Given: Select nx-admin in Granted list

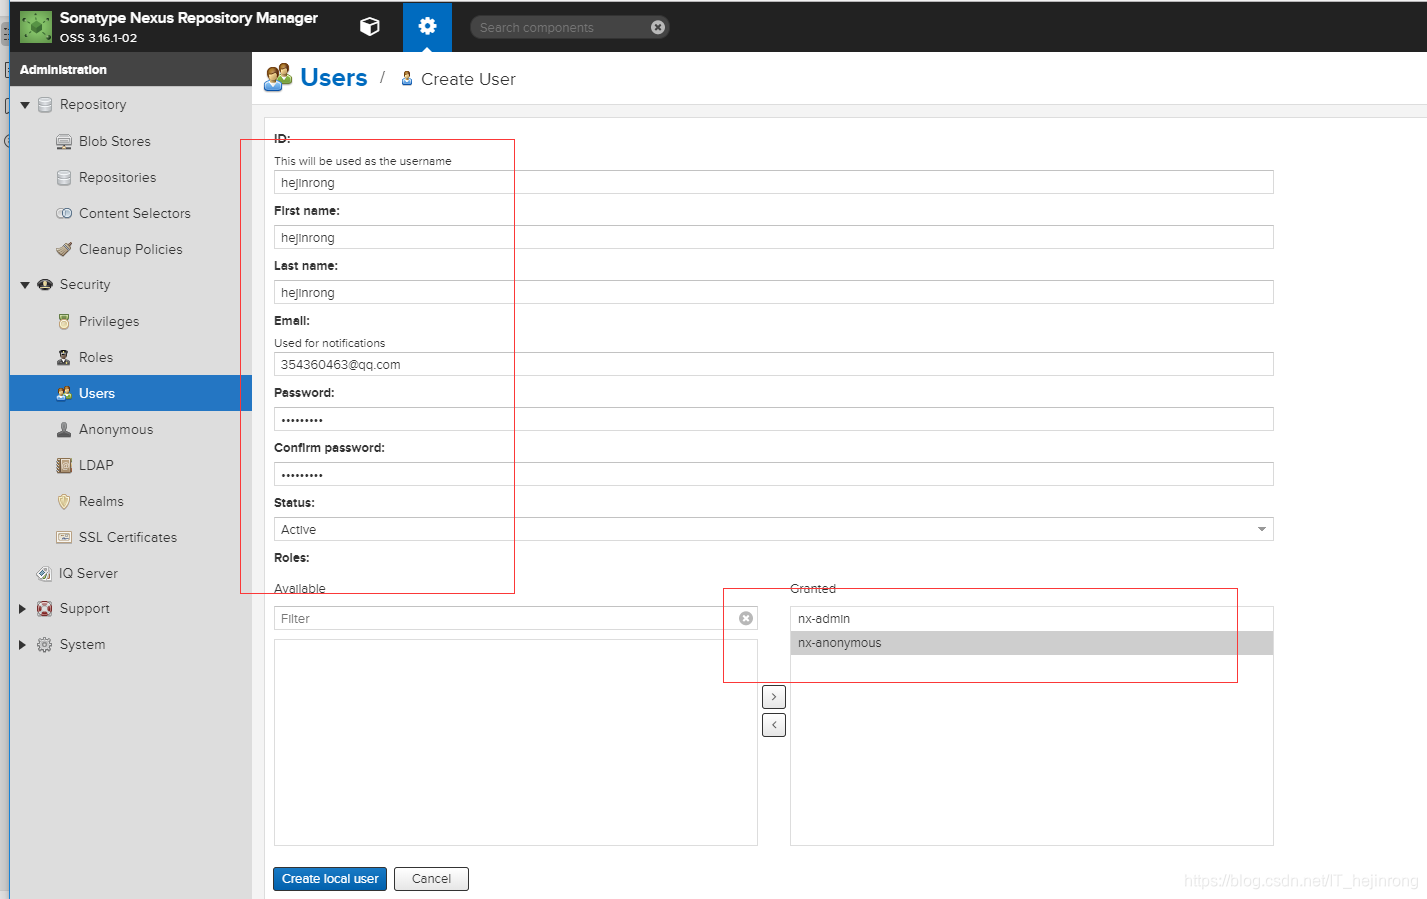Looking at the screenshot, I should [1031, 619].
